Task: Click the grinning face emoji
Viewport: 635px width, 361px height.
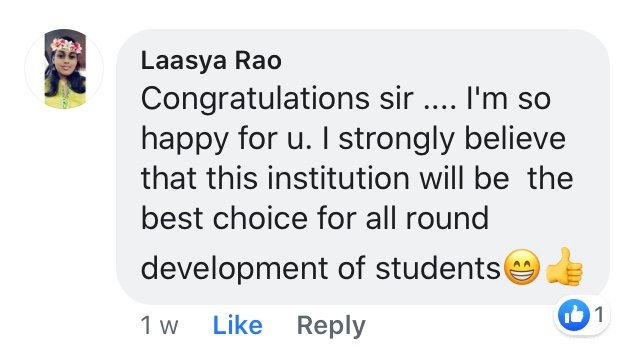Action: pos(522,267)
